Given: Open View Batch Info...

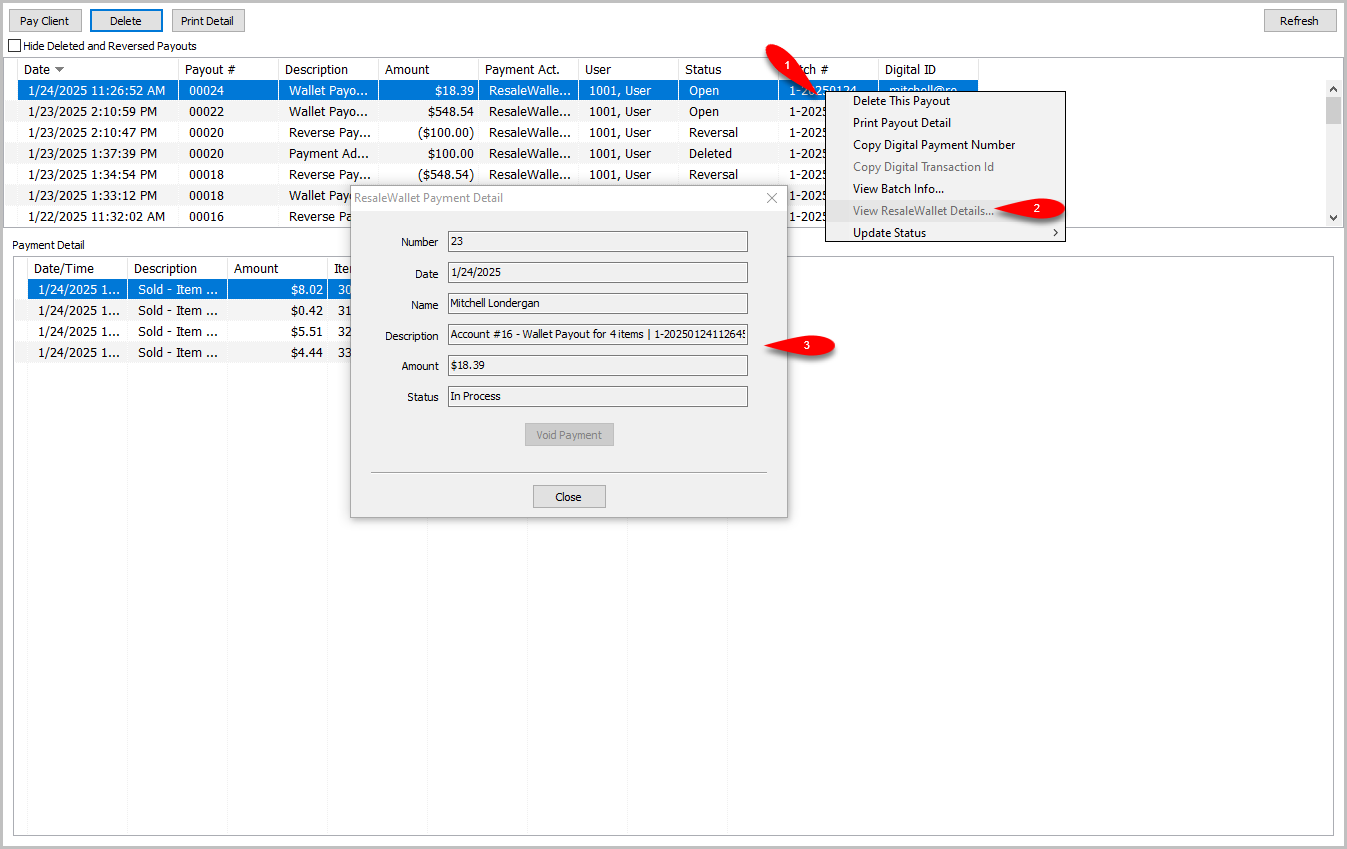Looking at the screenshot, I should pos(945,189).
